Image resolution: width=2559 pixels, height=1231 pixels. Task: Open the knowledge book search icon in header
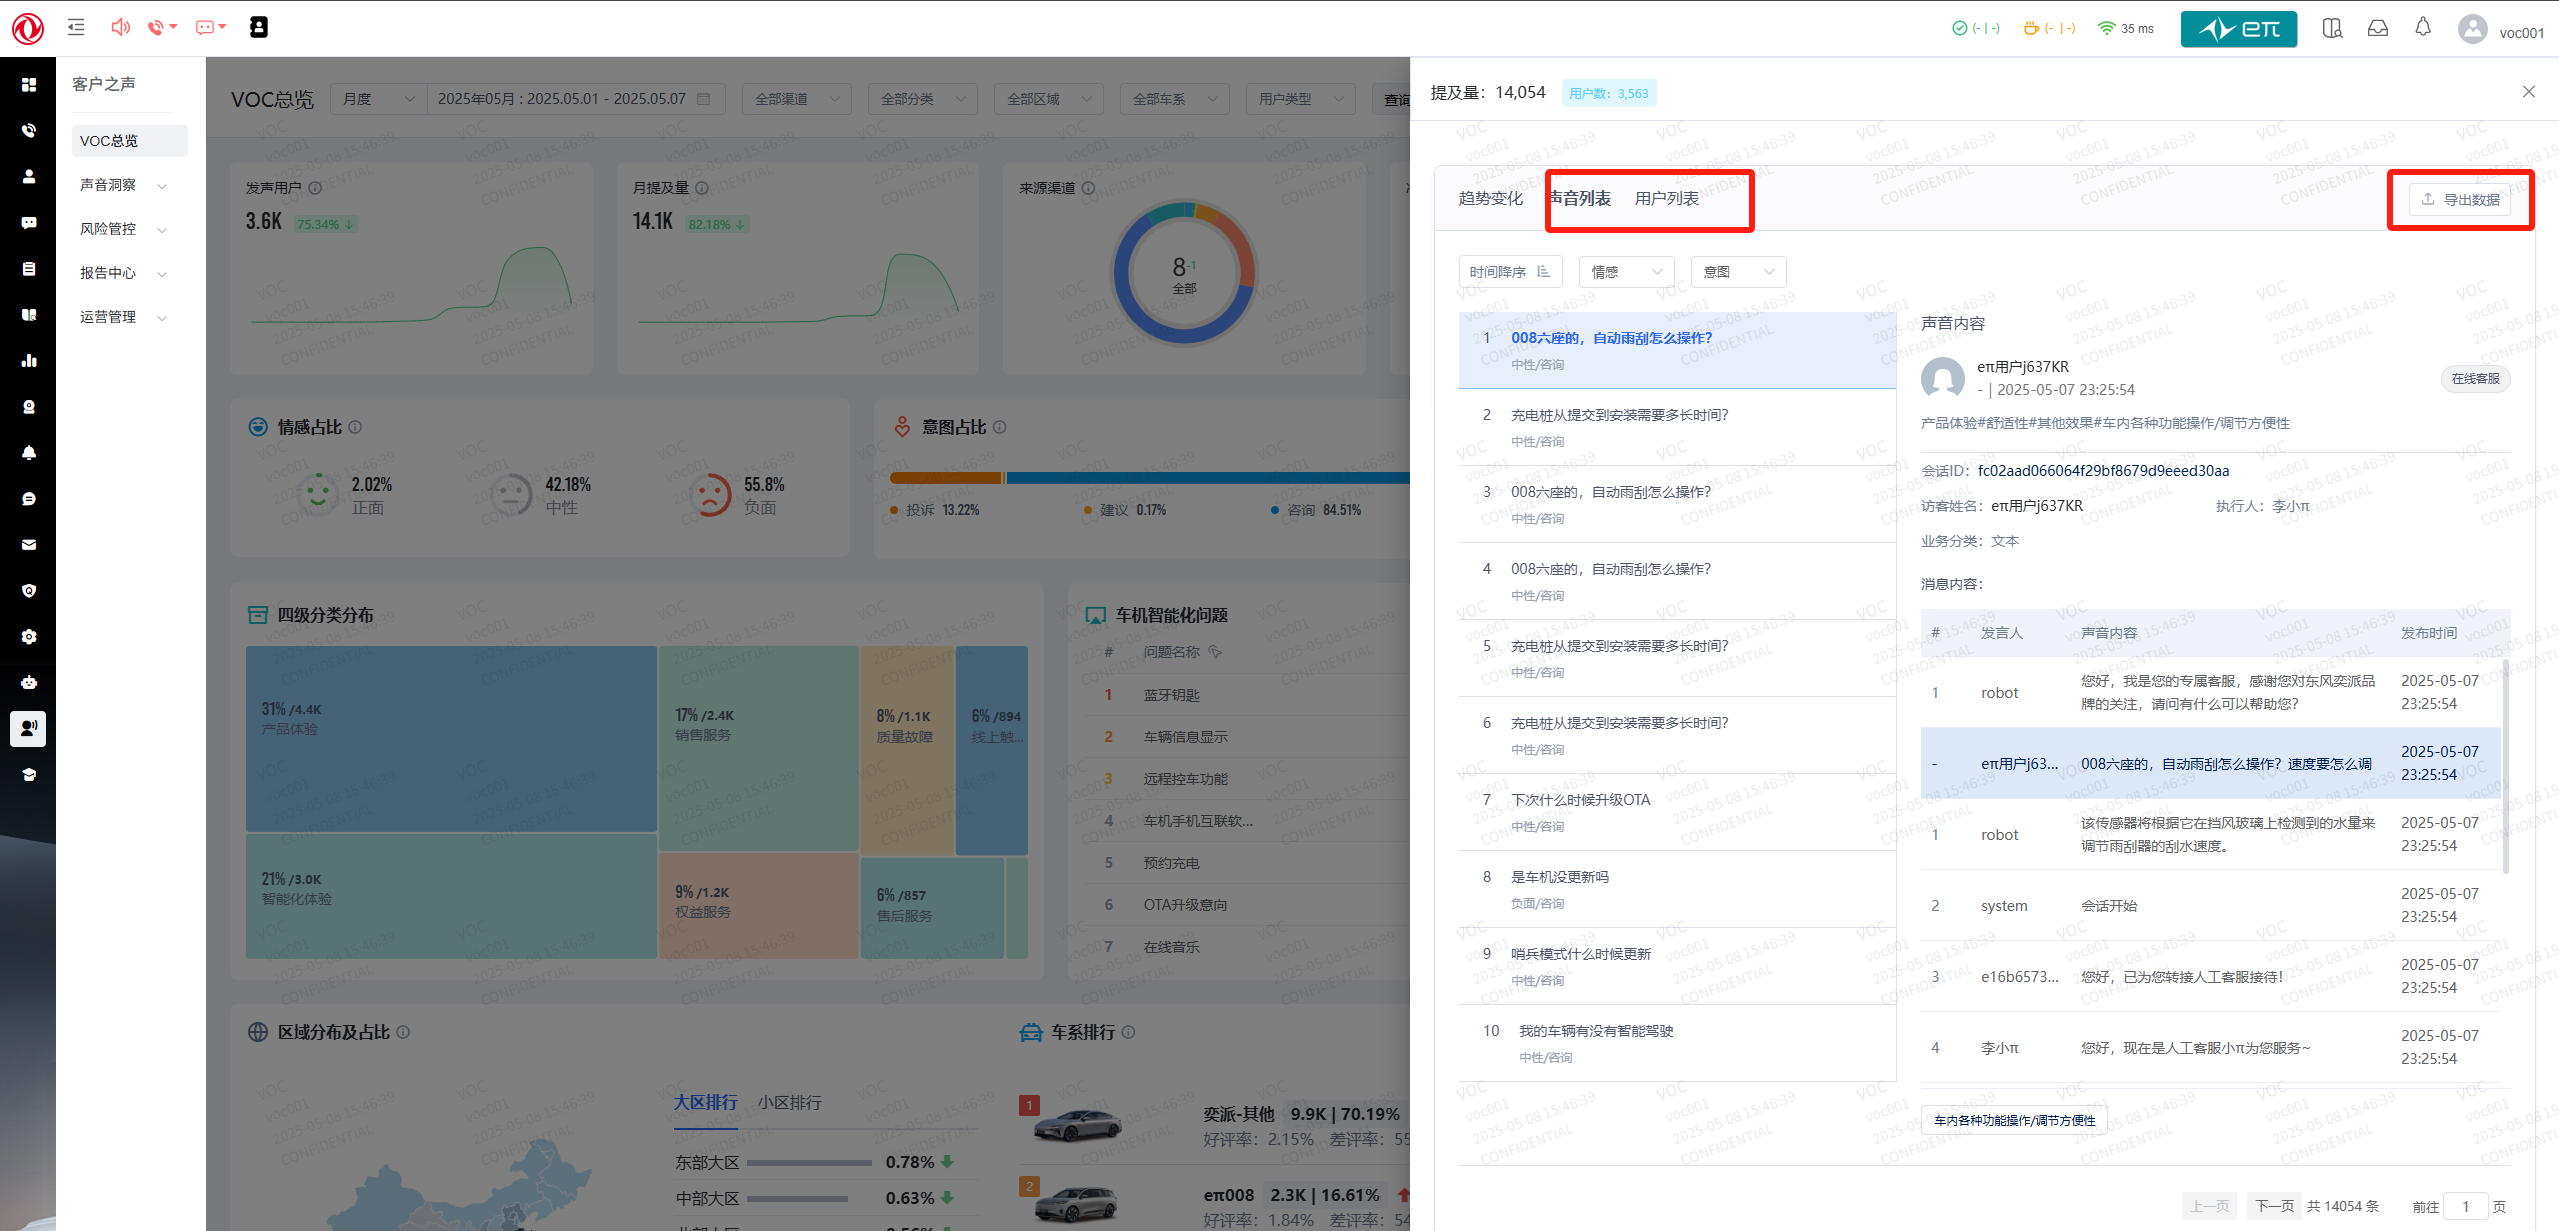coord(2332,28)
